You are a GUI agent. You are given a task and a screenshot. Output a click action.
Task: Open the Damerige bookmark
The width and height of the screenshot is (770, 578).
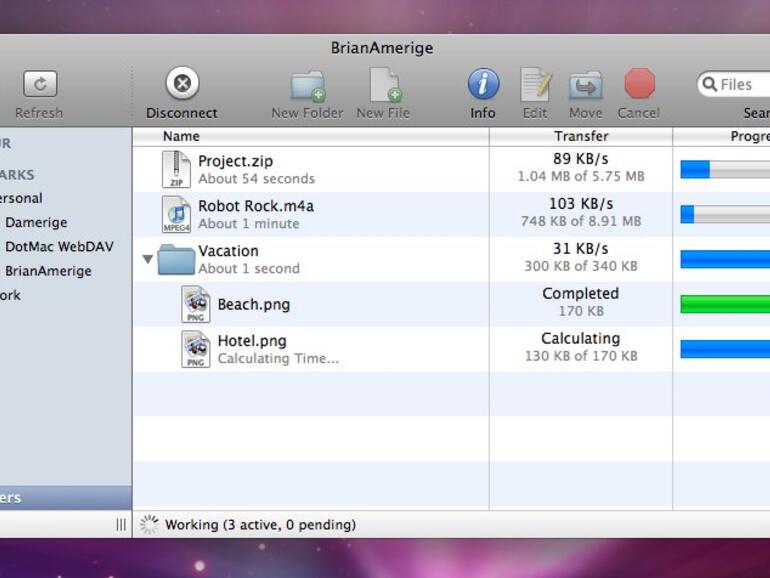tap(36, 222)
